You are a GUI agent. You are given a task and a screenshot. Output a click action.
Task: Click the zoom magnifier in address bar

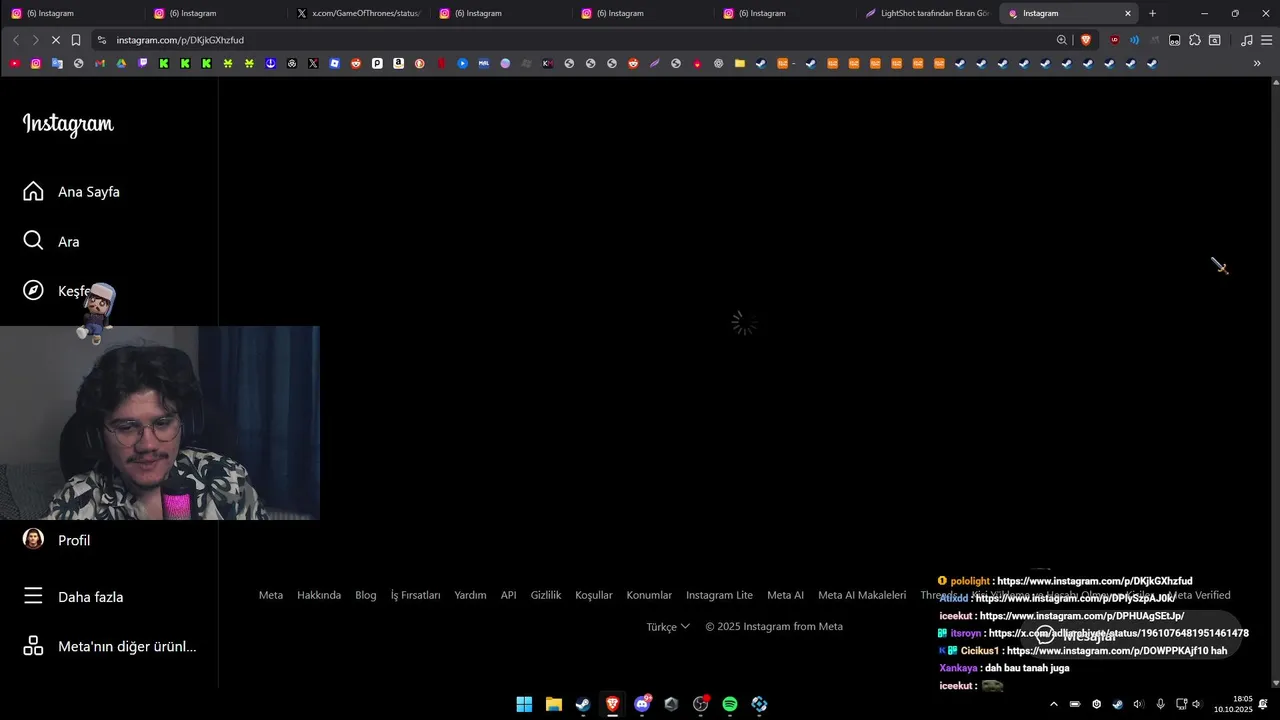(1062, 40)
